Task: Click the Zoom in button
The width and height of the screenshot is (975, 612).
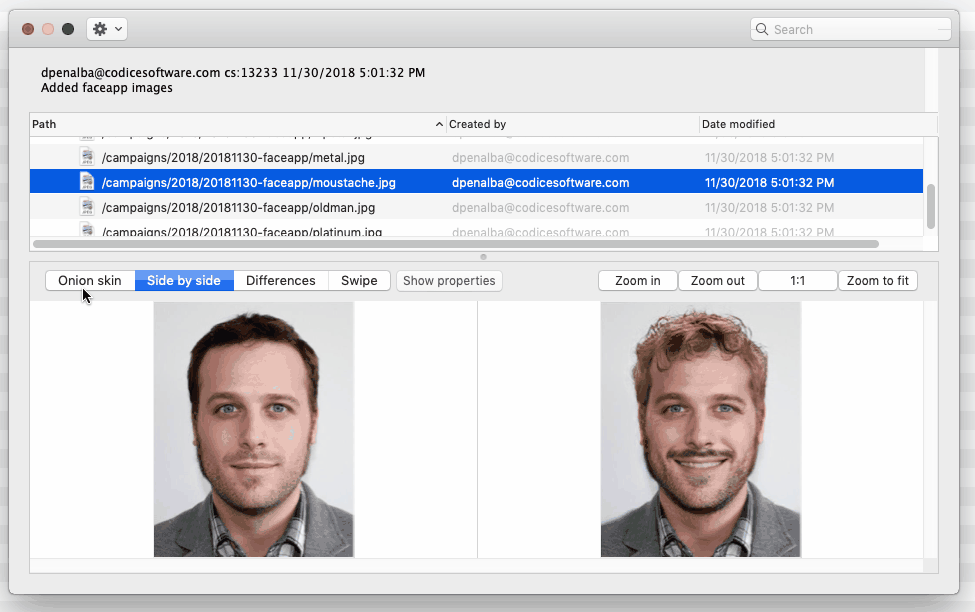Action: [637, 280]
